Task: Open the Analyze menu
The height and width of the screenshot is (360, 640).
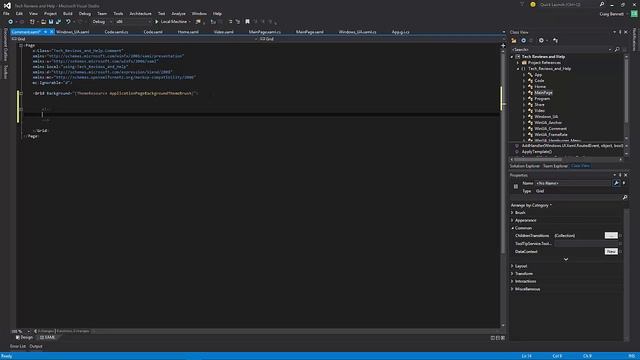Action: (178, 13)
